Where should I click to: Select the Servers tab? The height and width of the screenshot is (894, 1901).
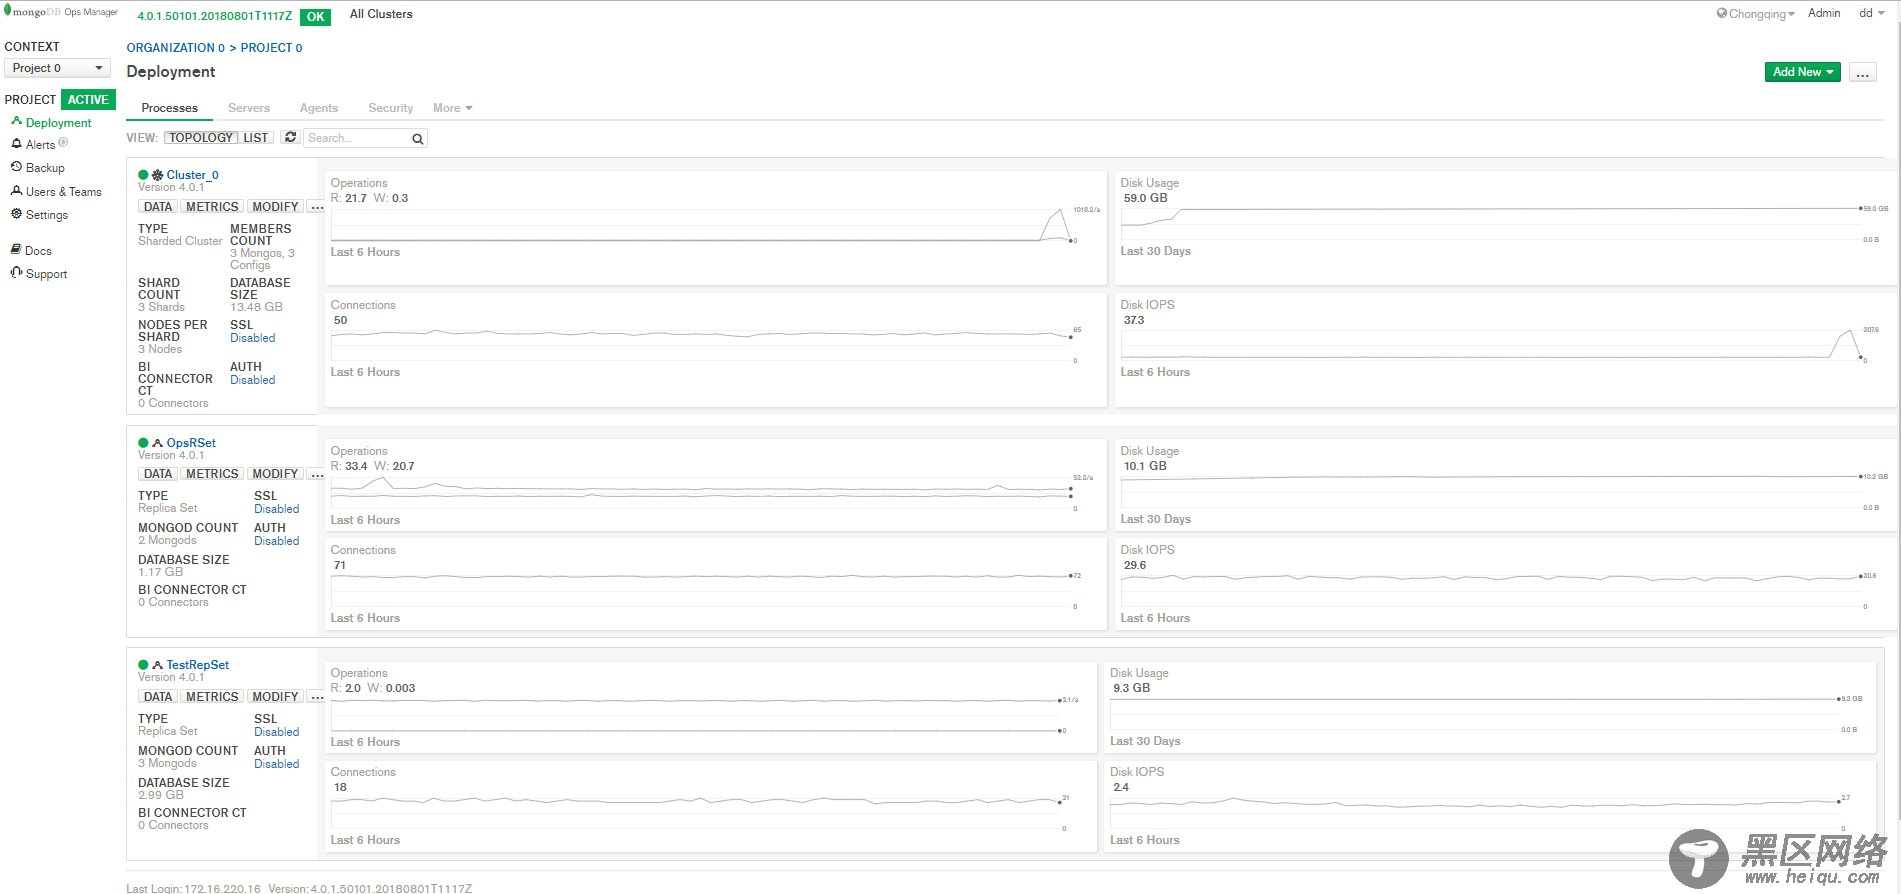tap(249, 108)
